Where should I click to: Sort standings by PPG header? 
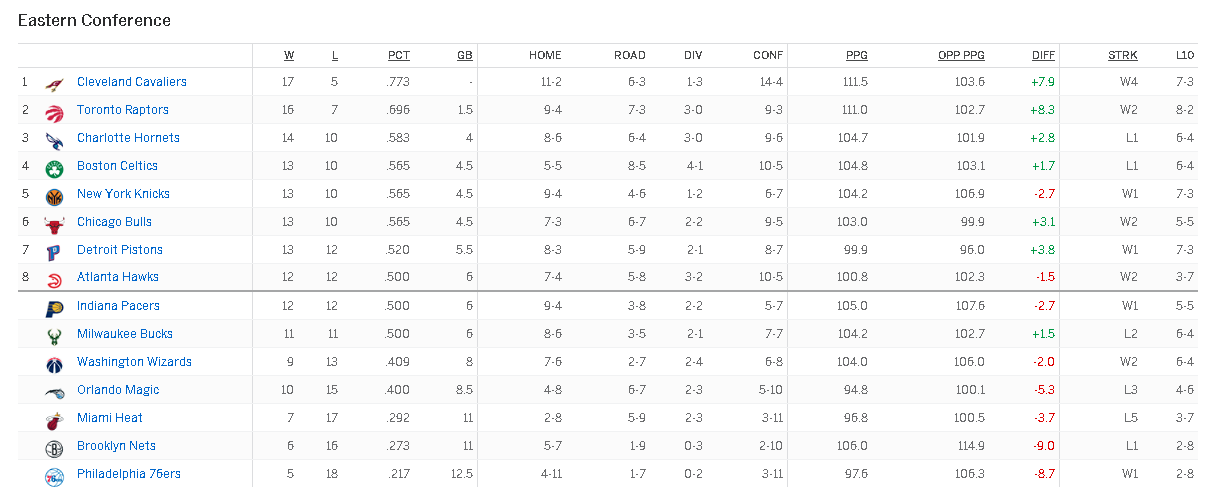(856, 55)
